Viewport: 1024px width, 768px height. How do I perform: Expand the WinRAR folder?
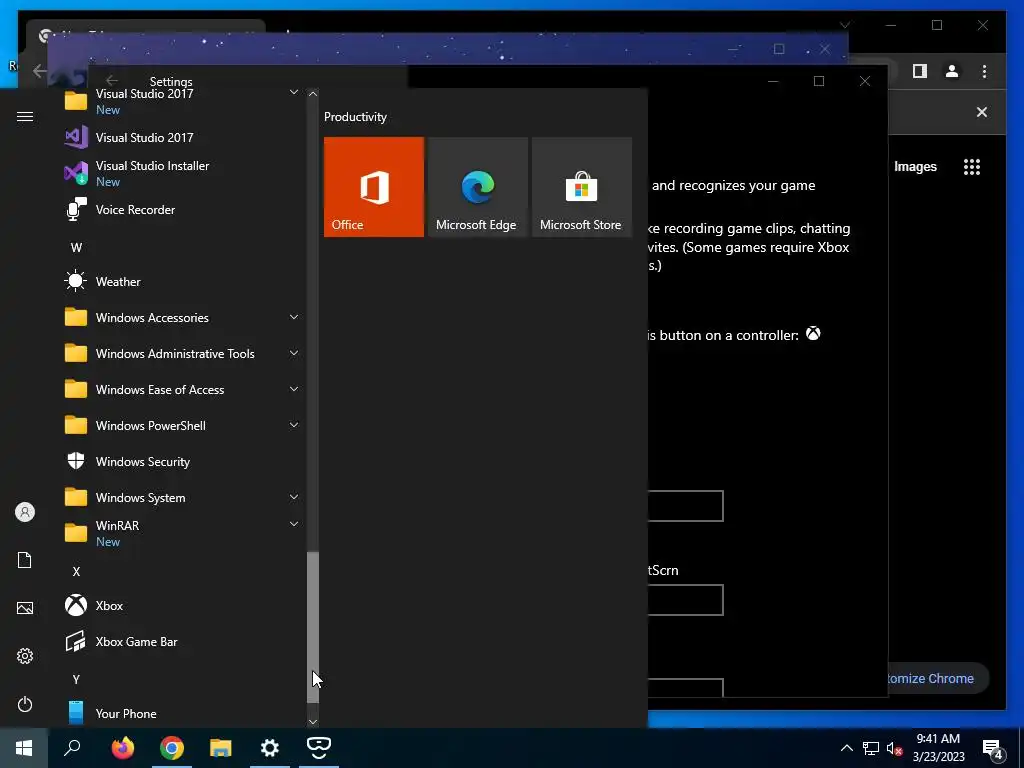(x=294, y=524)
